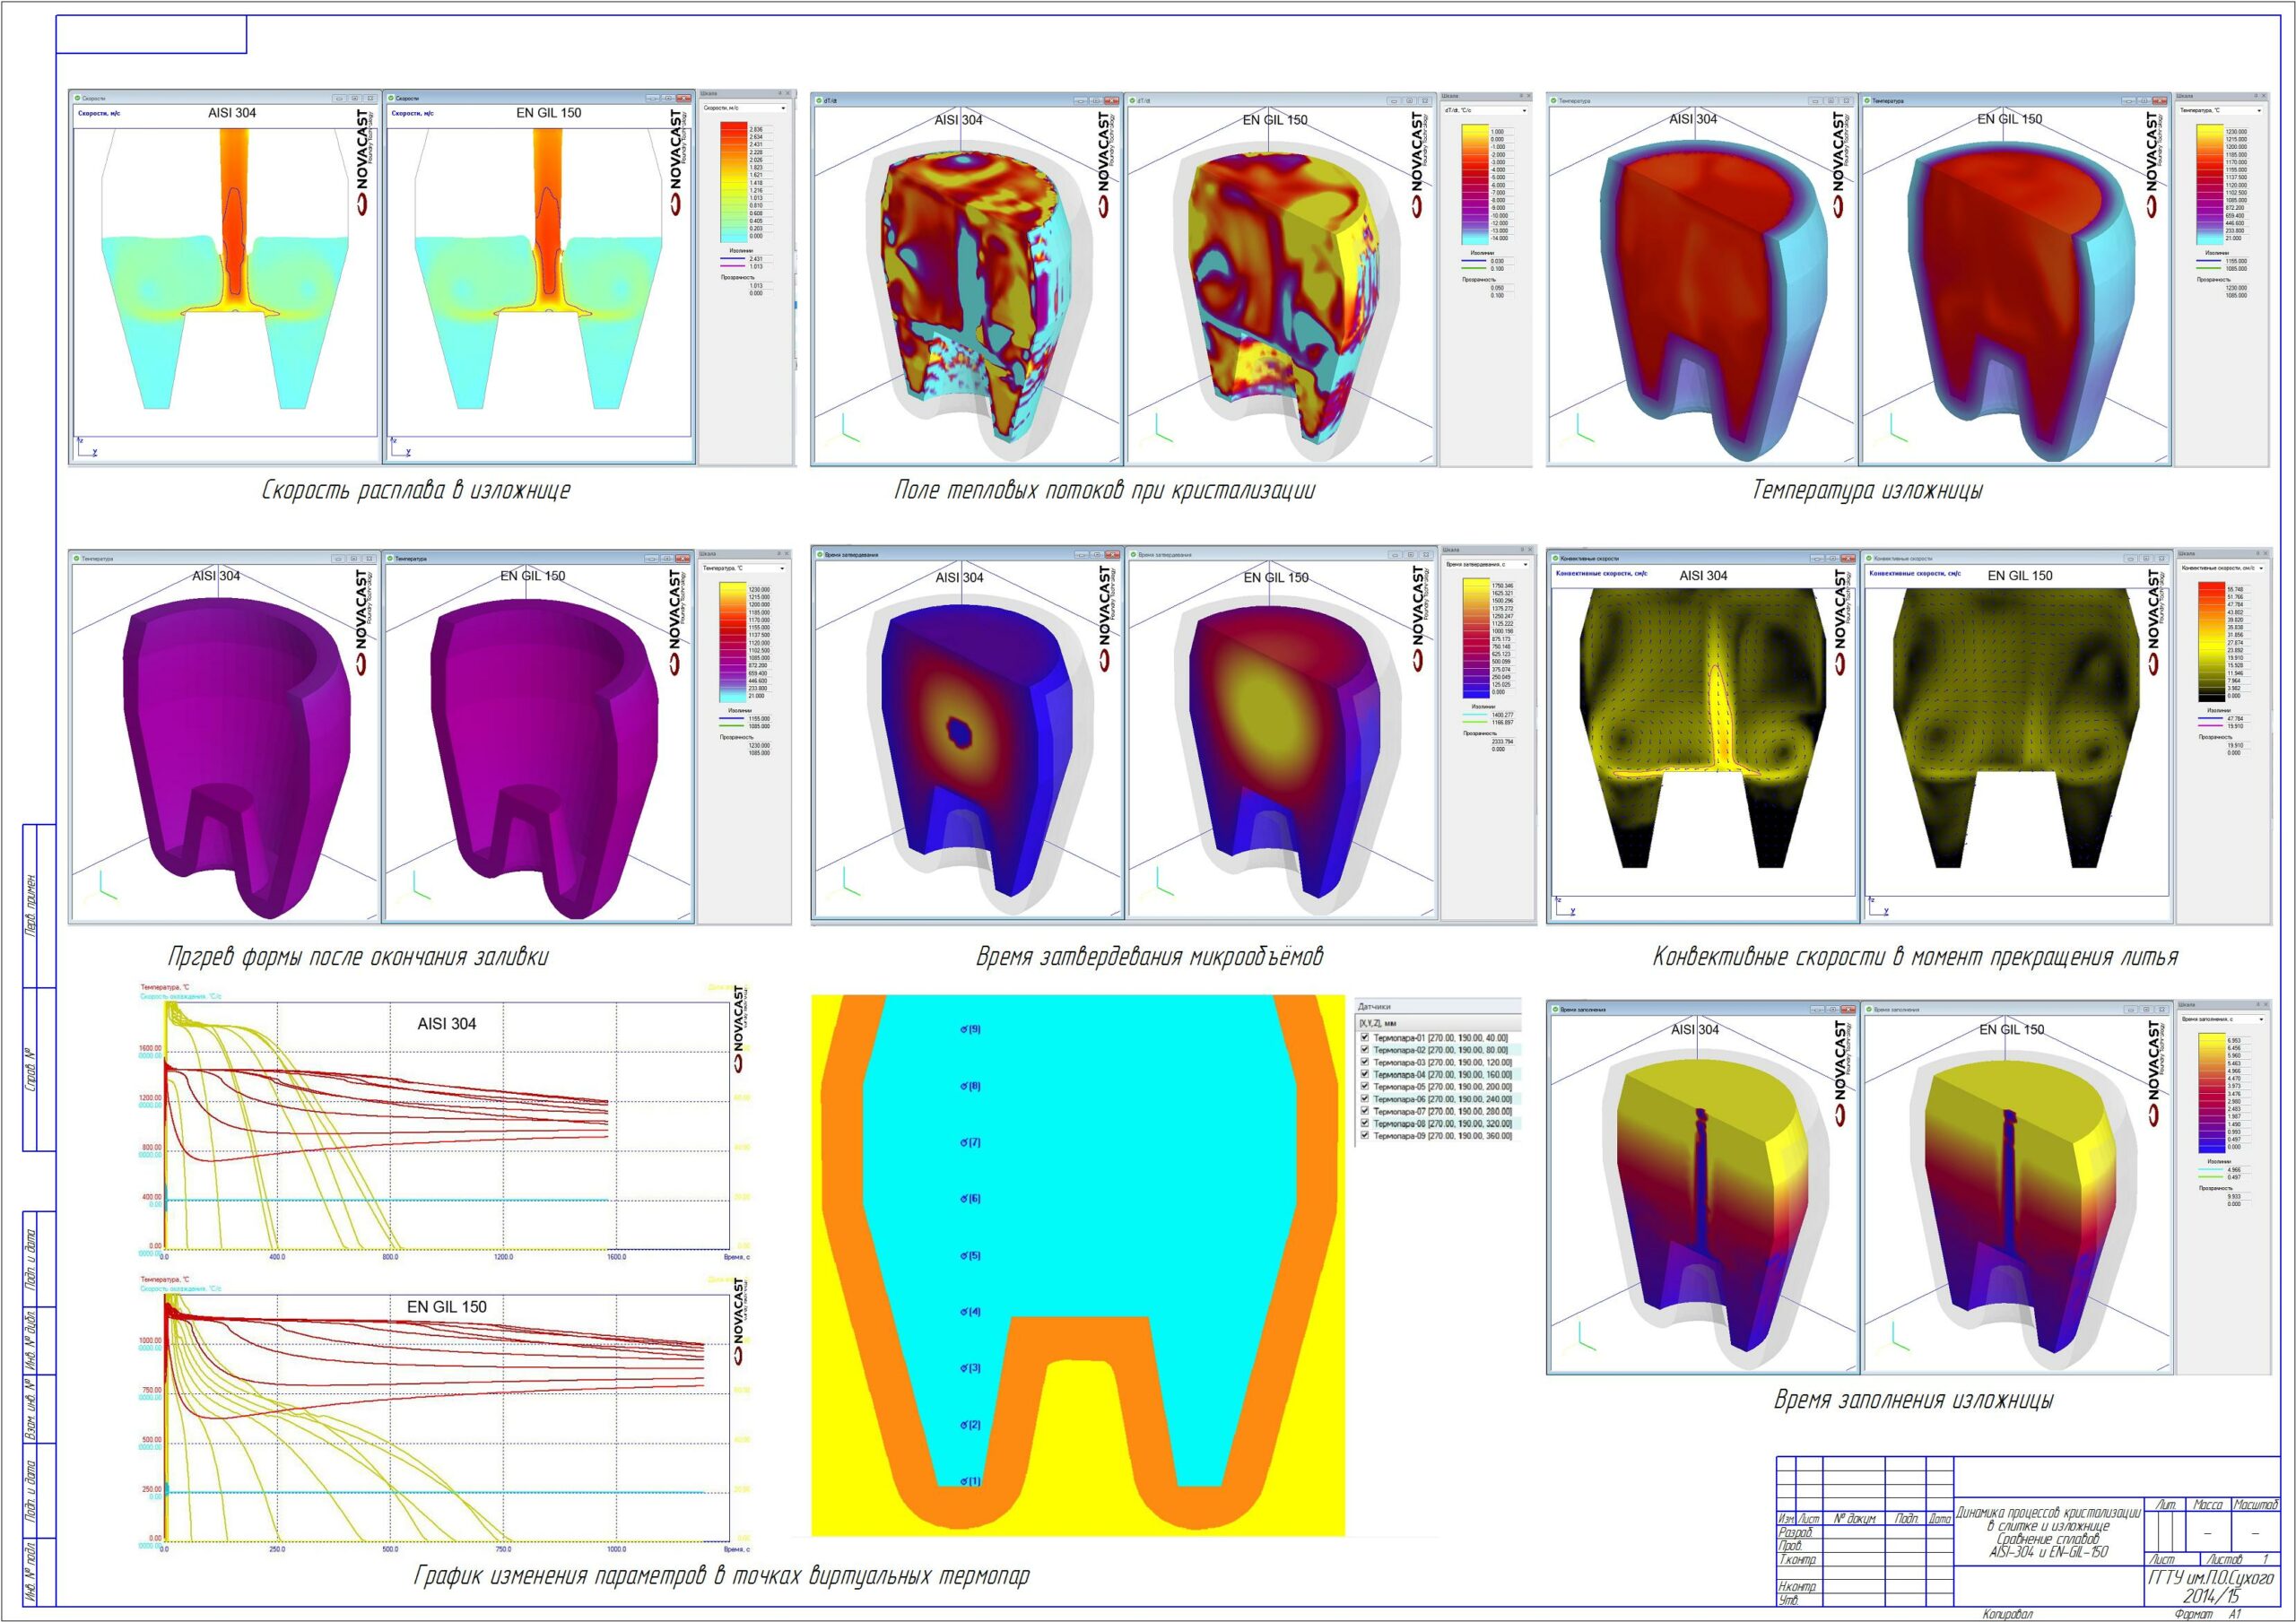Click the axis triad in the AISI 304 solidification time view
2296x1622 pixels.
pyautogui.click(x=846, y=882)
